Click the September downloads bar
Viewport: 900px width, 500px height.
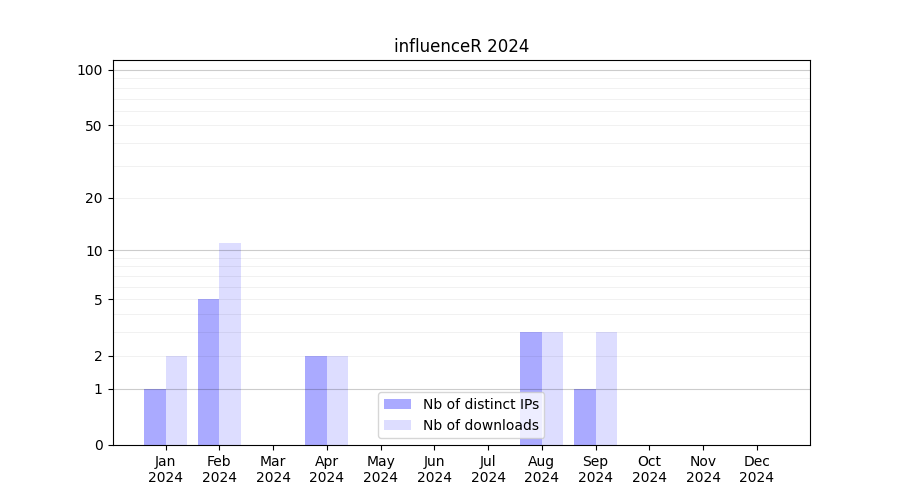(x=606, y=388)
